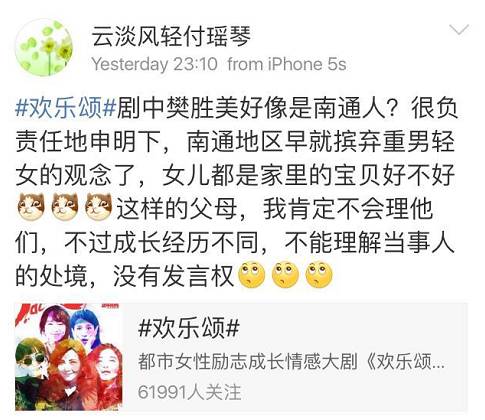Tap the first thinking face emoji
The height and width of the screenshot is (420, 485).
(252, 275)
